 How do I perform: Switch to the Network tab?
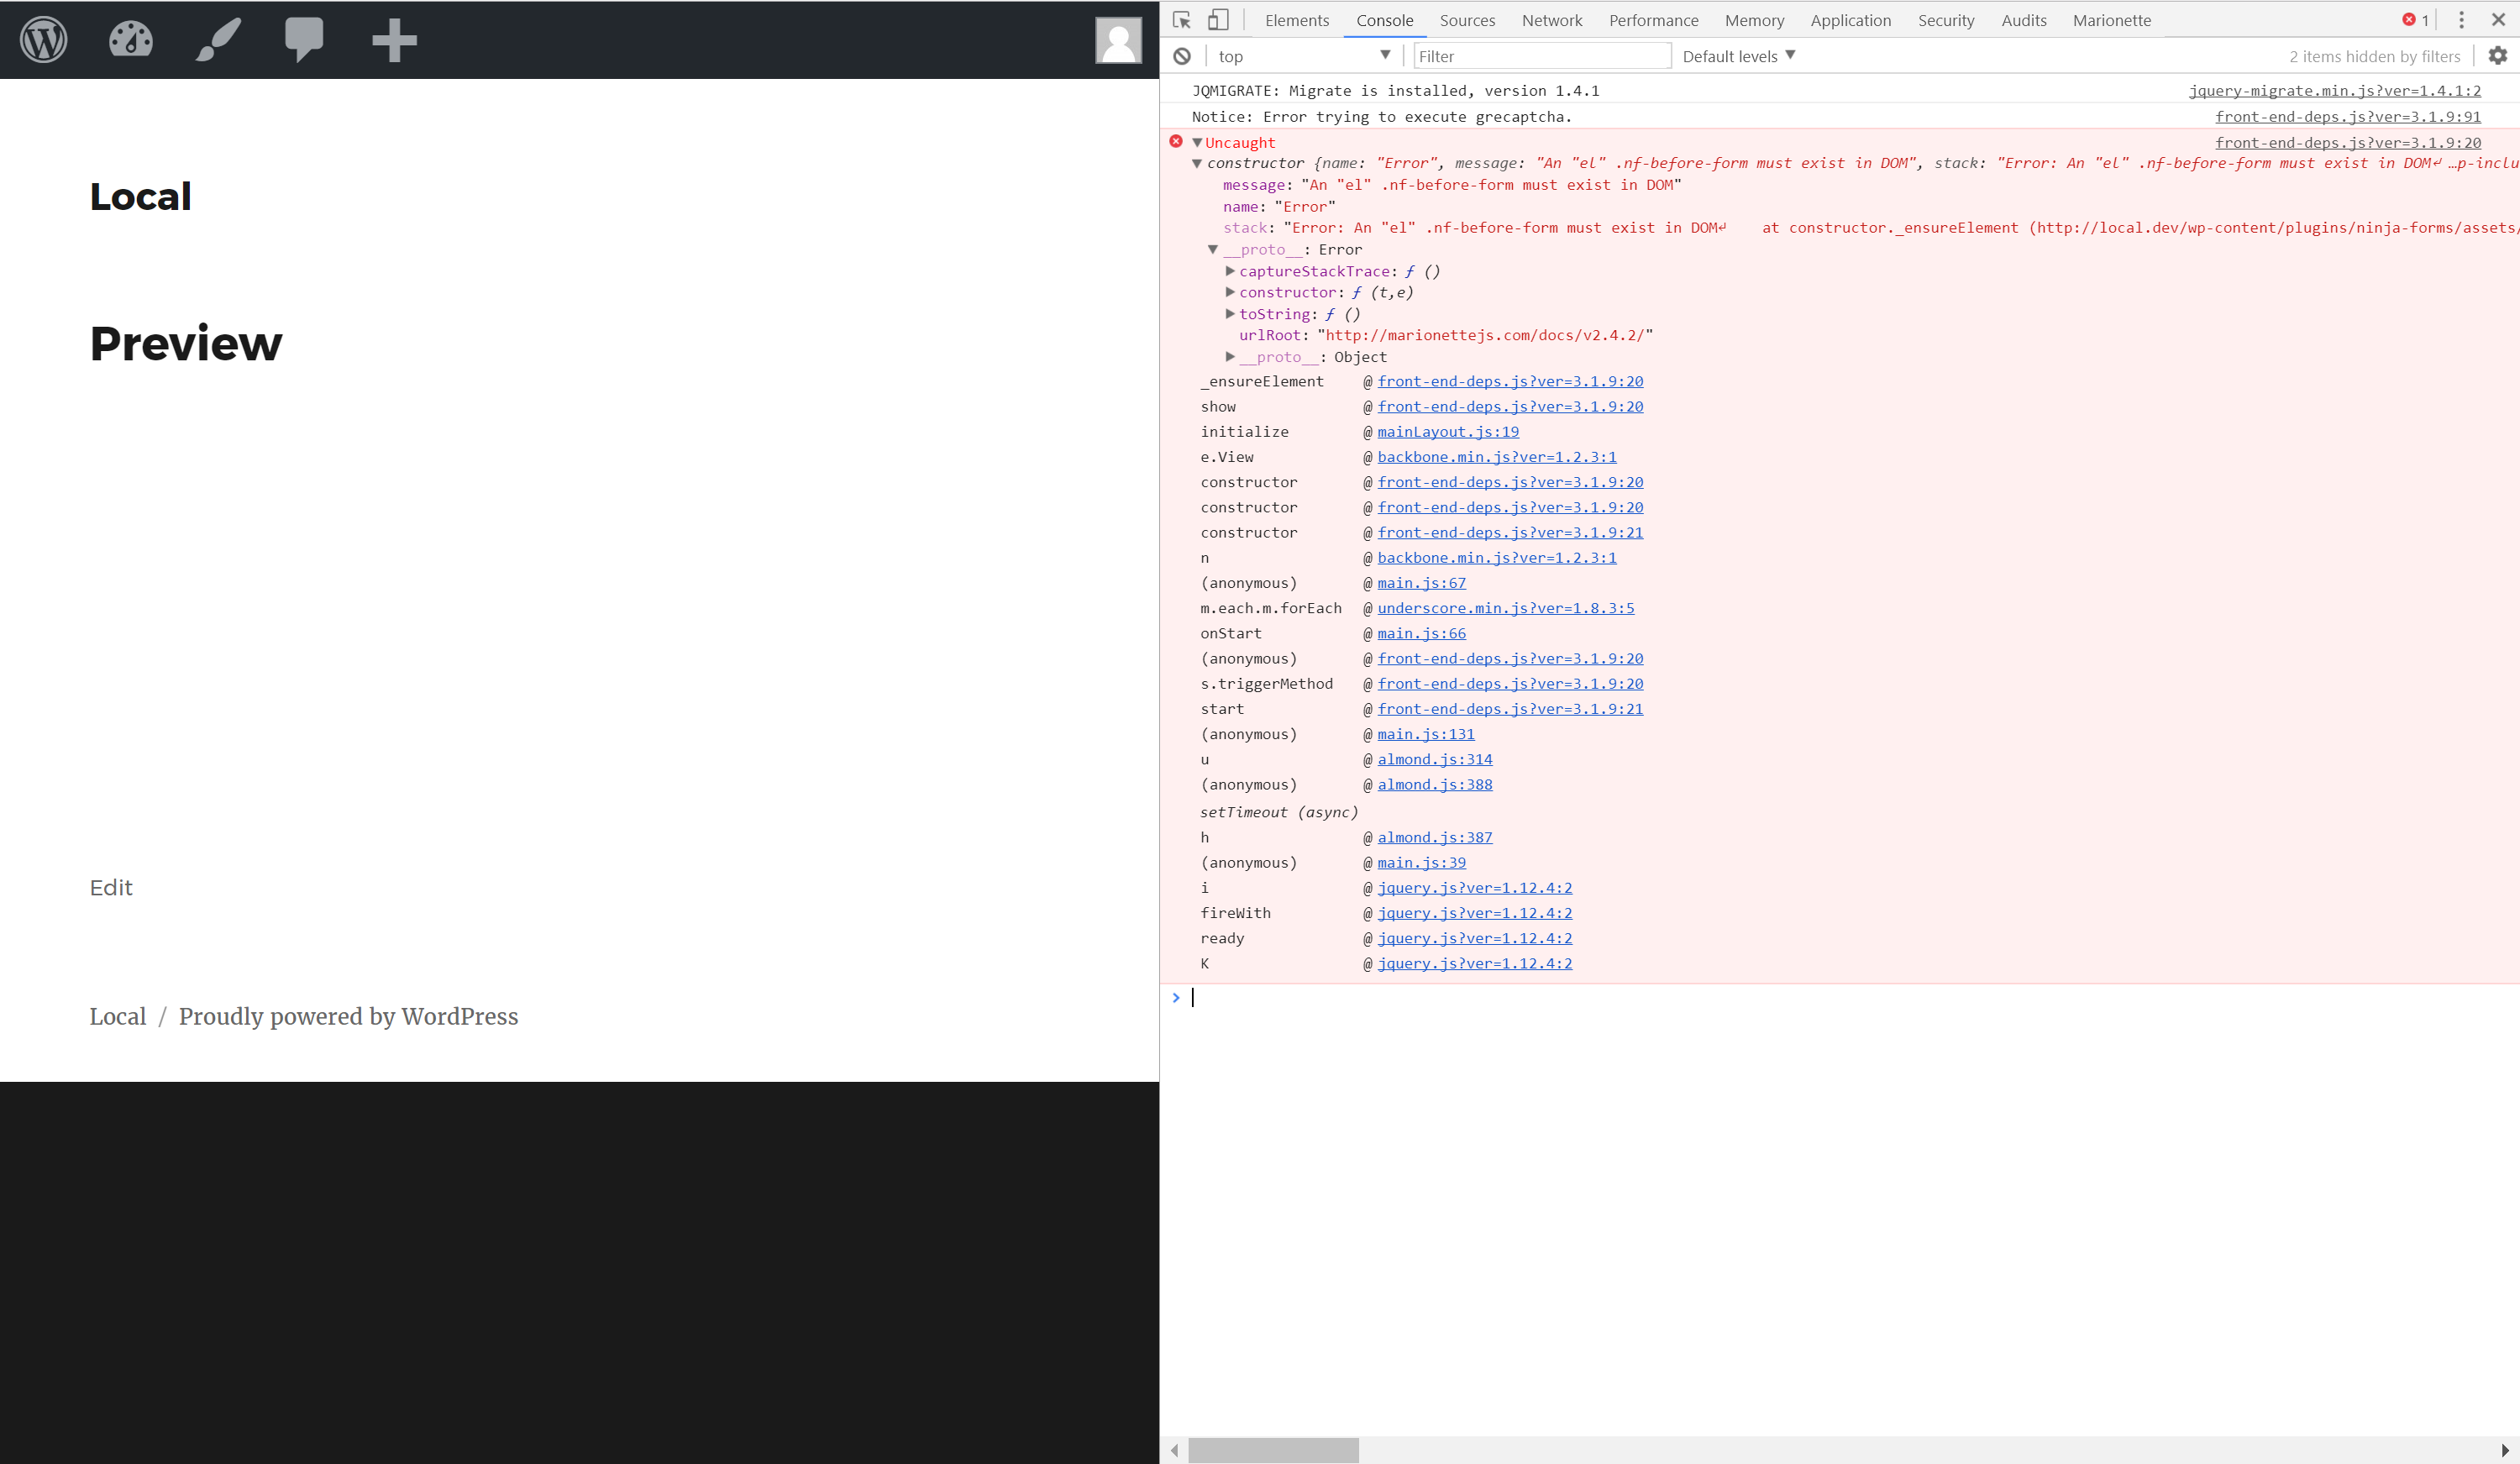click(1552, 20)
